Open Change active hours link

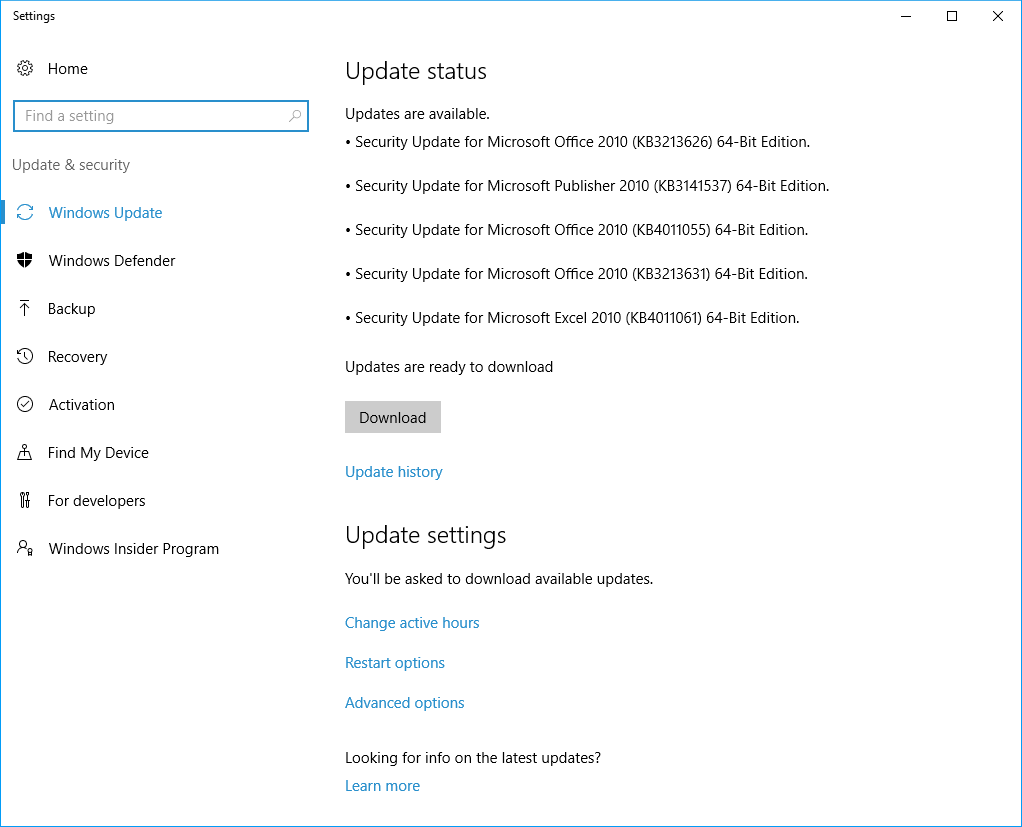(412, 623)
